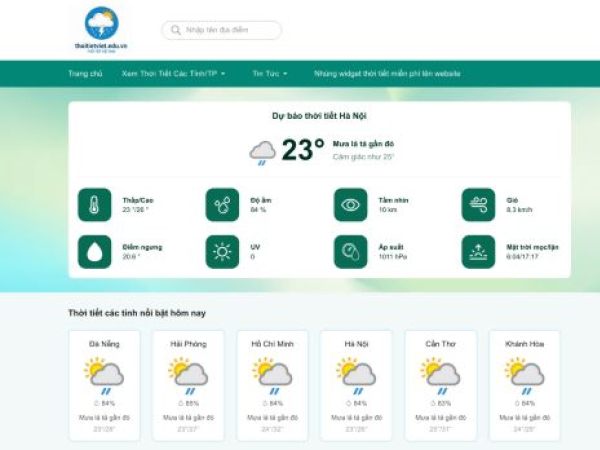Click the thoitietviet.edu.vn logo
Viewport: 600px width, 450px height.
[x=101, y=30]
